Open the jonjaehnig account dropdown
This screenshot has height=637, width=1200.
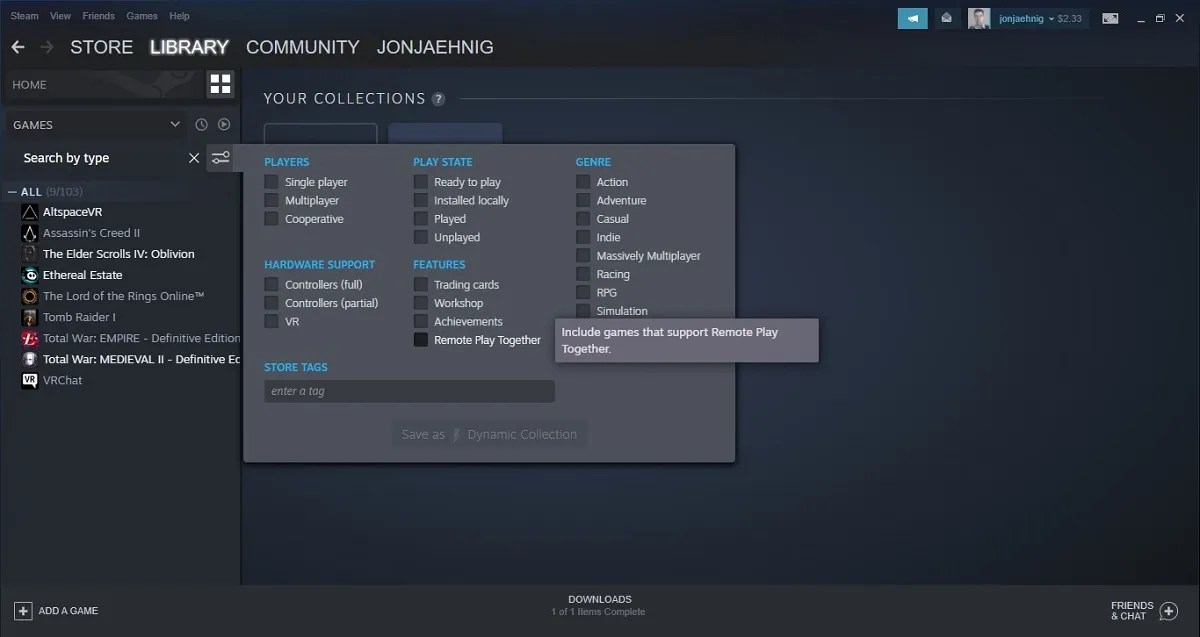1024,18
